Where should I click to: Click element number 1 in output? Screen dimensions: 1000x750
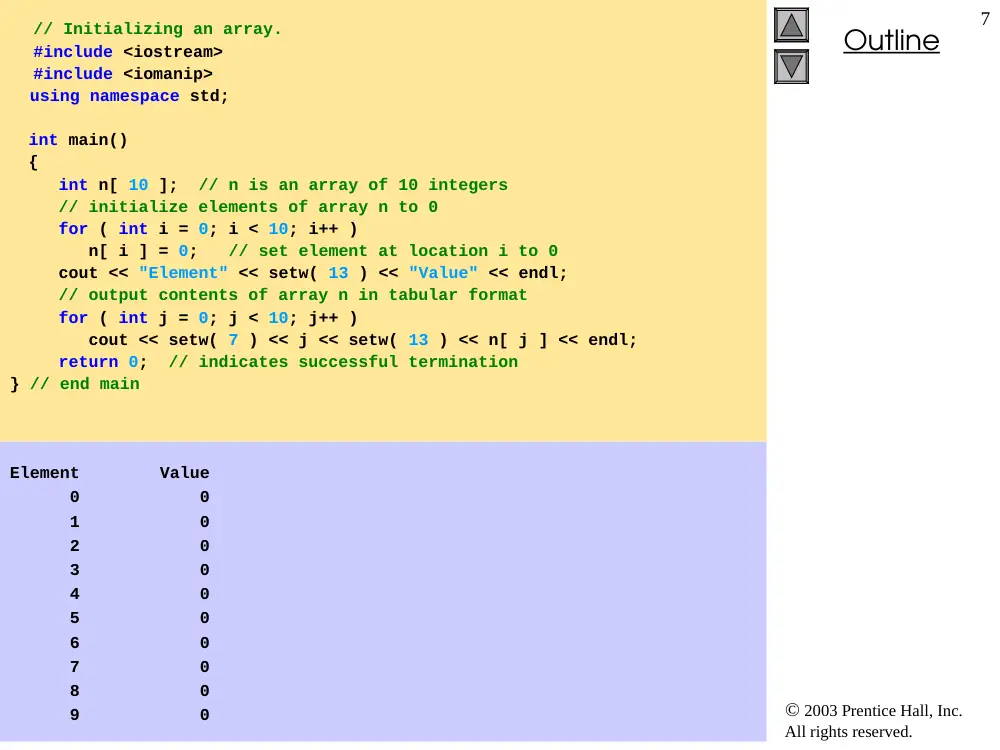coord(75,522)
